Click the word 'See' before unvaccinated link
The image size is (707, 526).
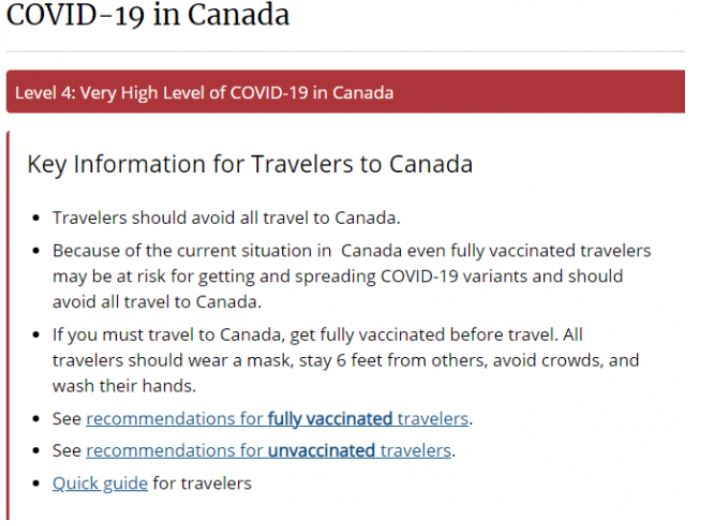point(67,451)
